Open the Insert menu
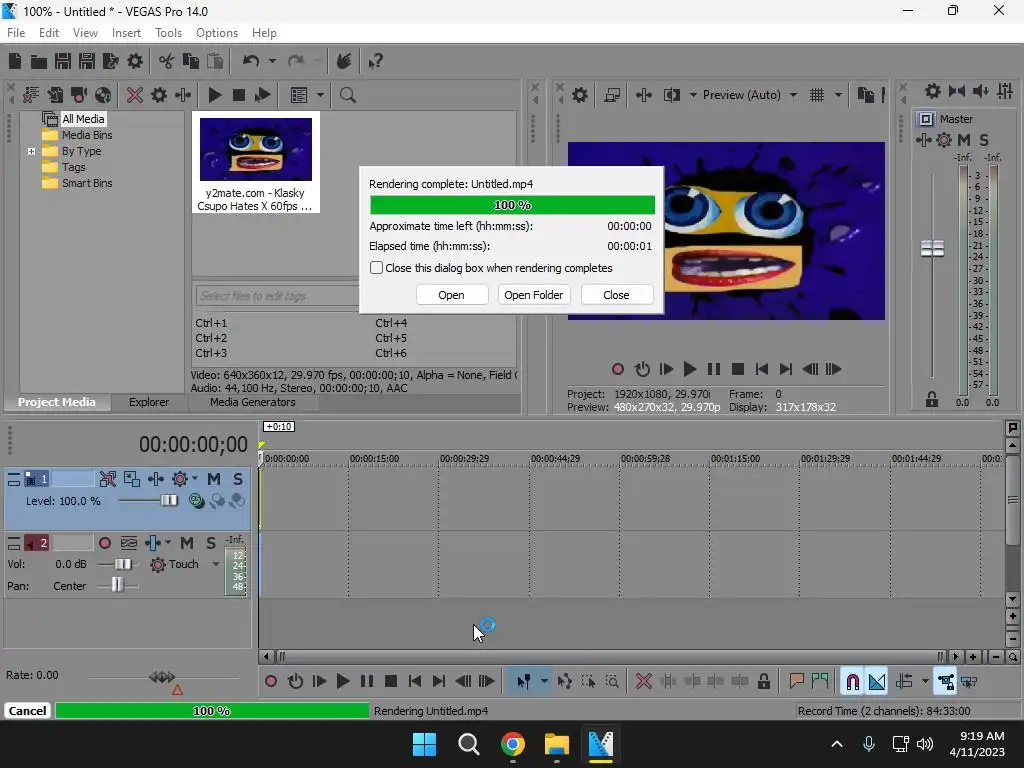The image size is (1024, 768). point(126,33)
